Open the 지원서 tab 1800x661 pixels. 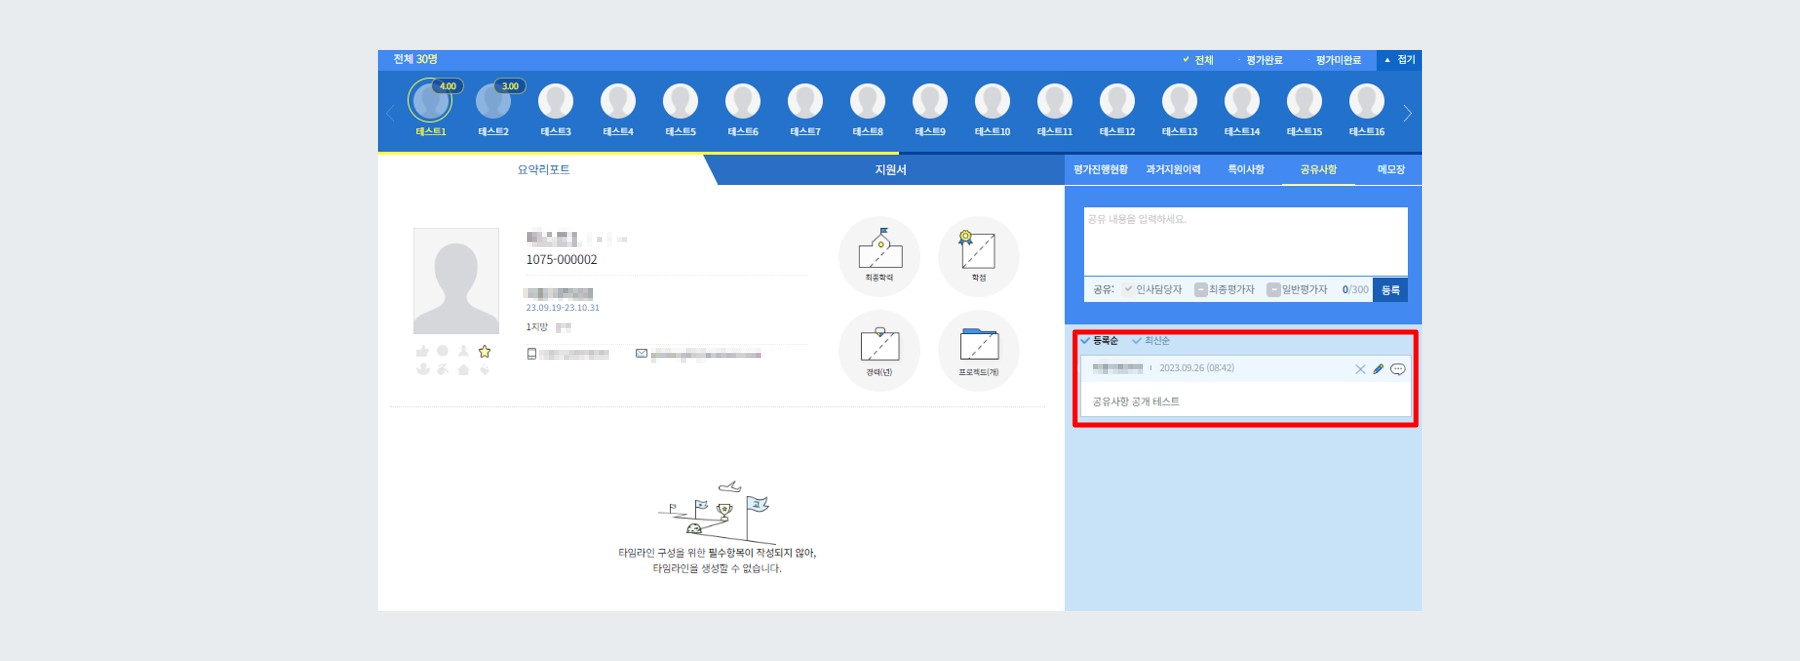point(890,170)
